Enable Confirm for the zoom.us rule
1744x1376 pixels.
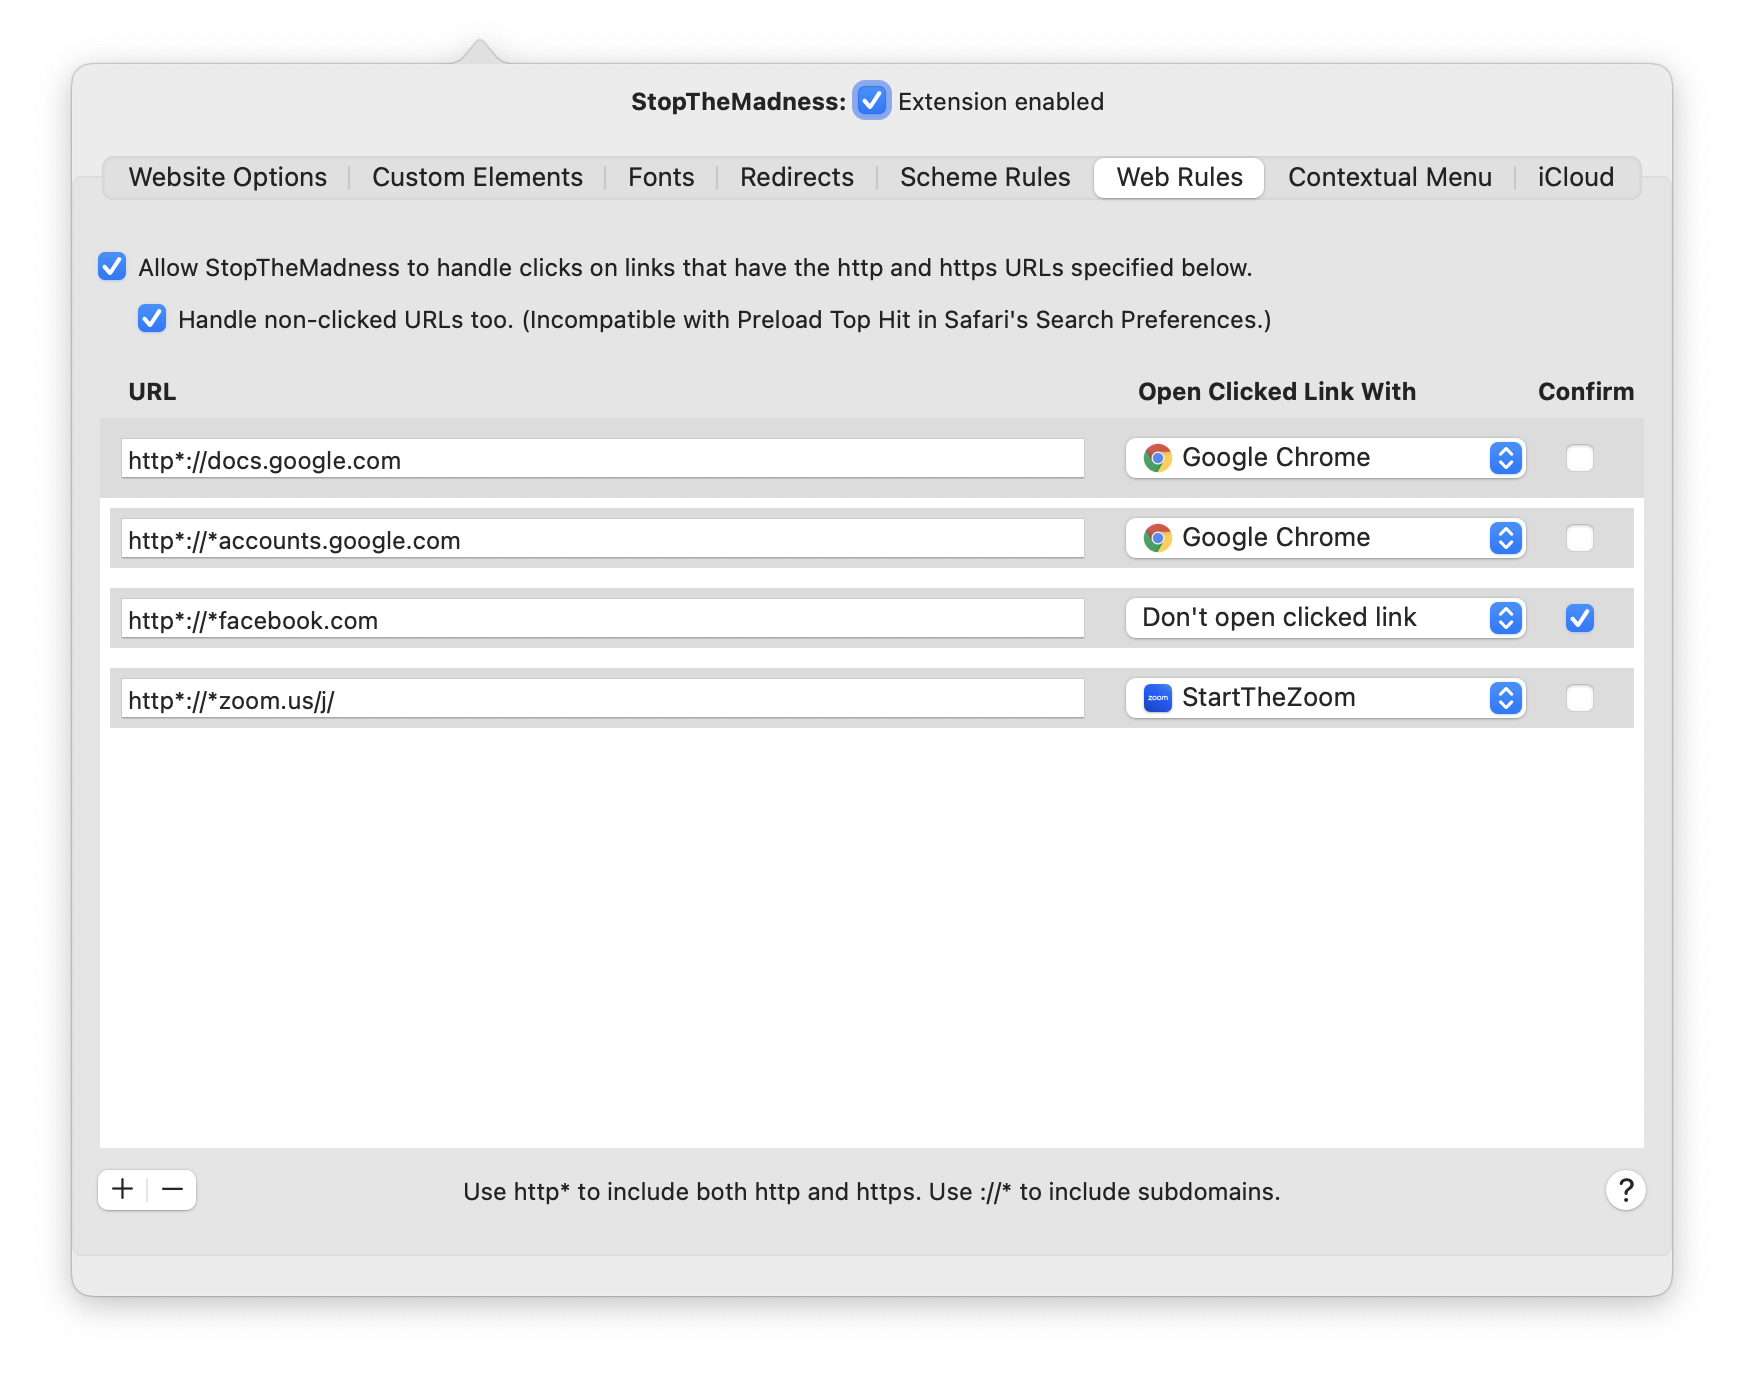point(1579,698)
